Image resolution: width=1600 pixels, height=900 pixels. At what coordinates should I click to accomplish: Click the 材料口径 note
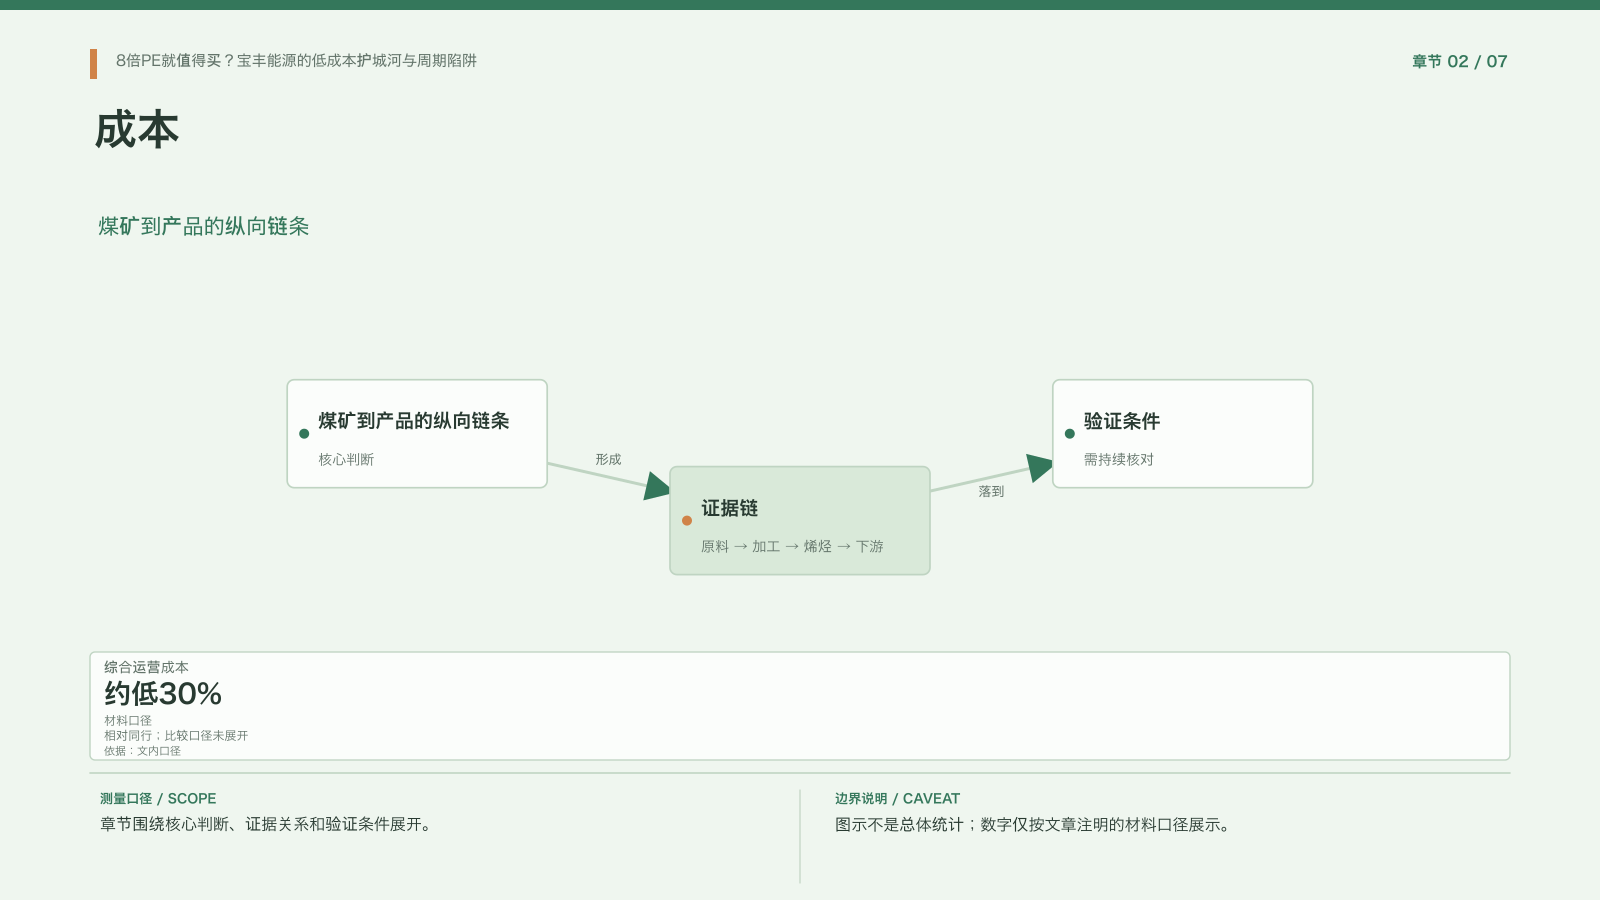(128, 721)
